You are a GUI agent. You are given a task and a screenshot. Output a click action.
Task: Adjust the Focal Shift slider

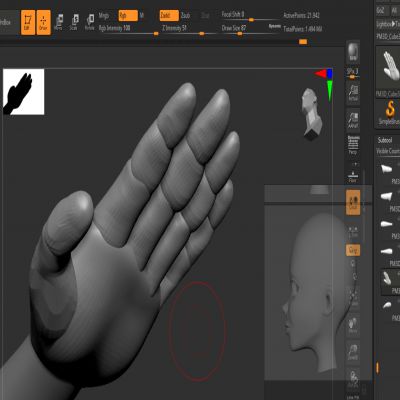[x=250, y=16]
